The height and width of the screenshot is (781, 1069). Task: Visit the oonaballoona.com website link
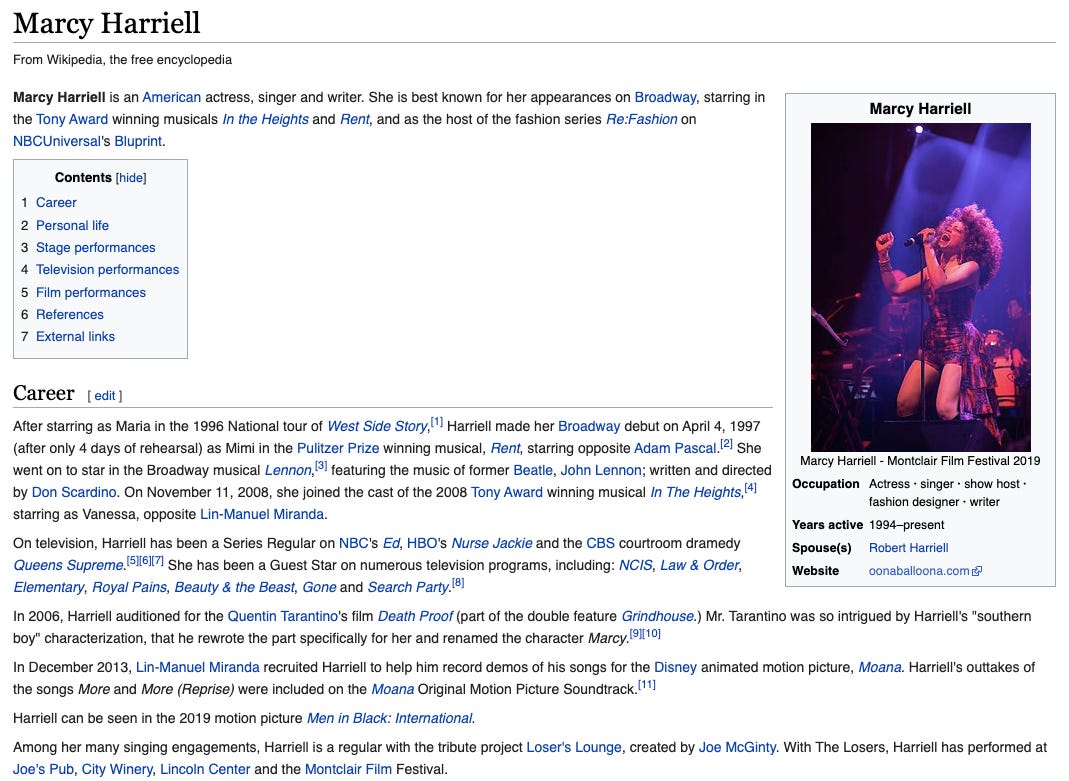coord(919,571)
